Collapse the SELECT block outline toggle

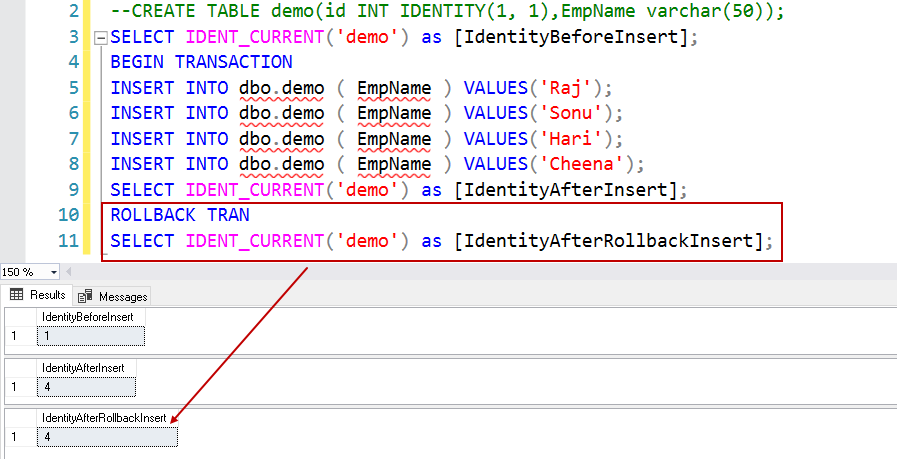tap(101, 38)
